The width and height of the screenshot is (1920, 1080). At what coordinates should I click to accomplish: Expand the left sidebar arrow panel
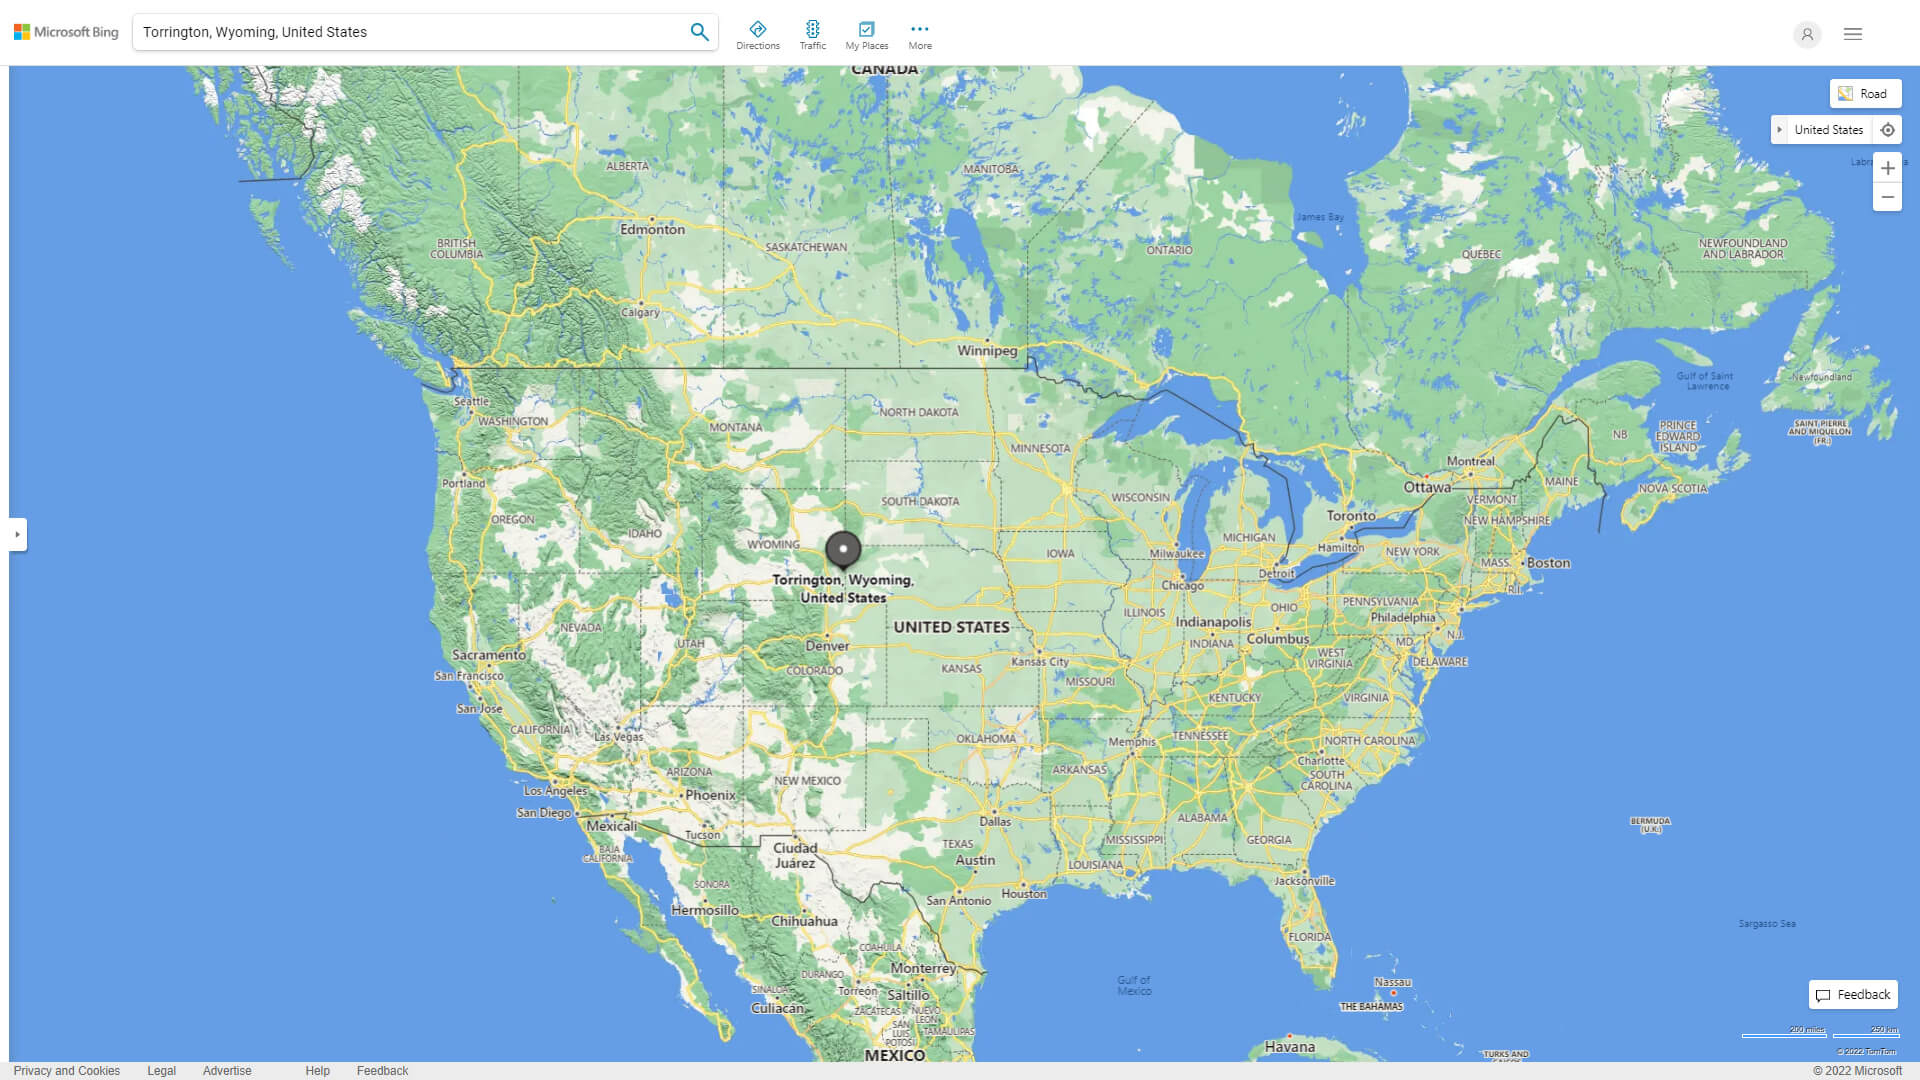click(x=16, y=534)
